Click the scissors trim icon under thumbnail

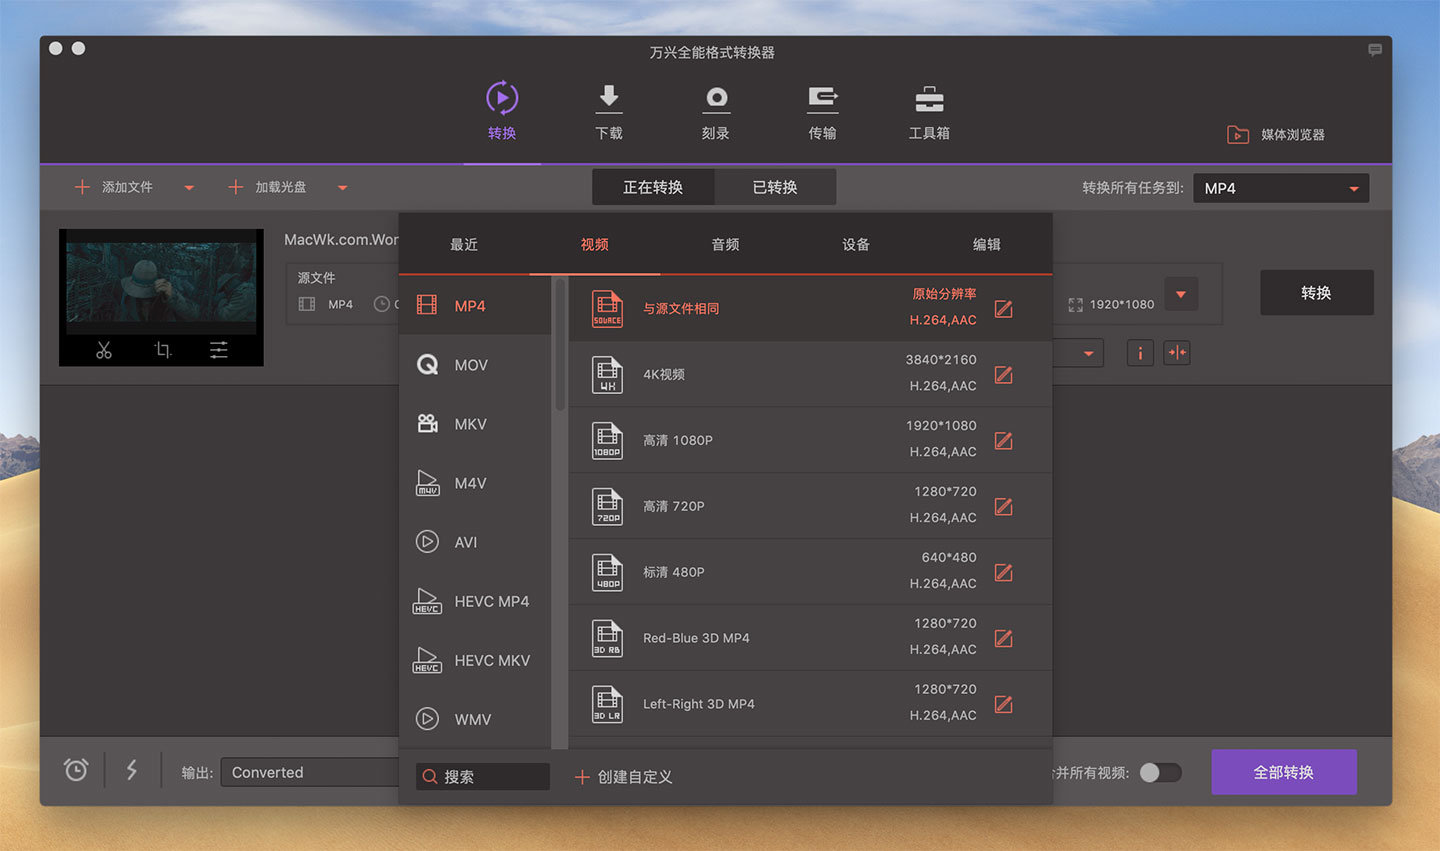tap(104, 350)
